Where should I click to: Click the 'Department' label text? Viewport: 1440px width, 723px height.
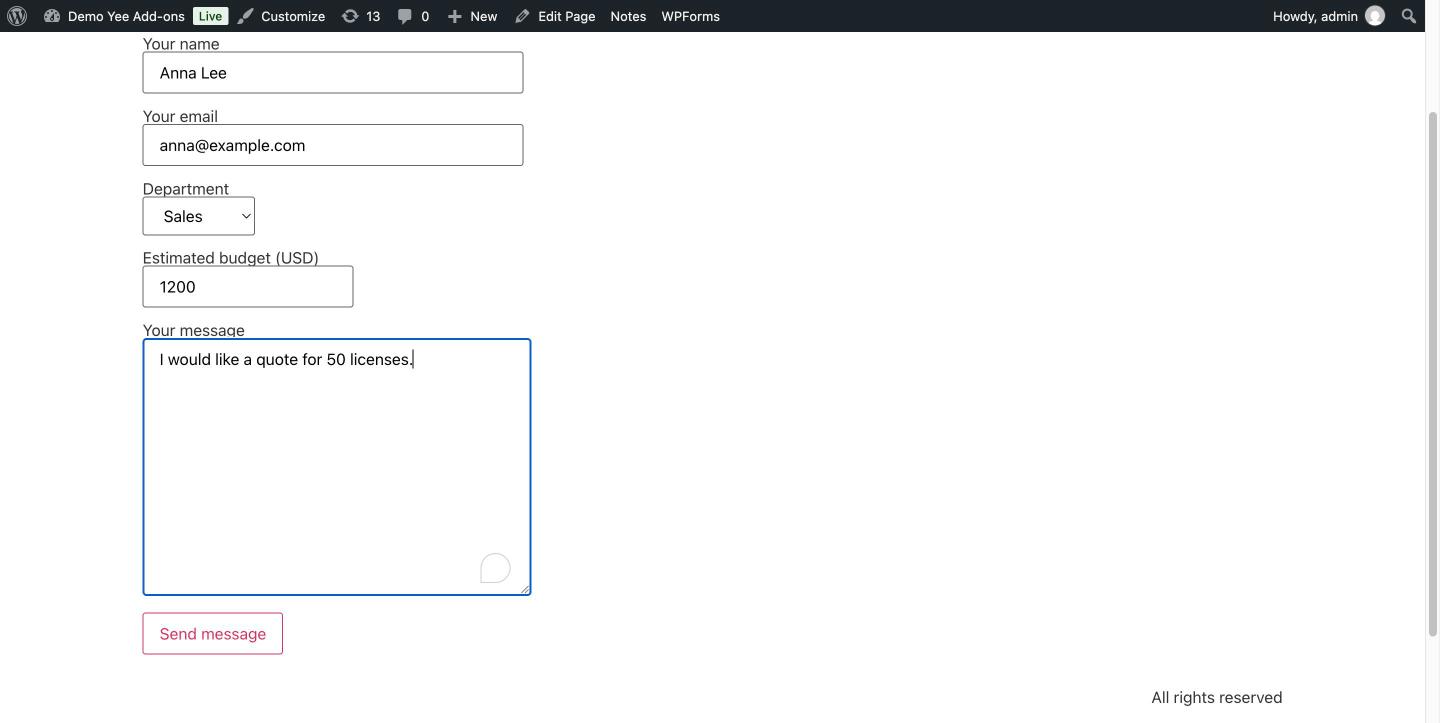point(186,188)
